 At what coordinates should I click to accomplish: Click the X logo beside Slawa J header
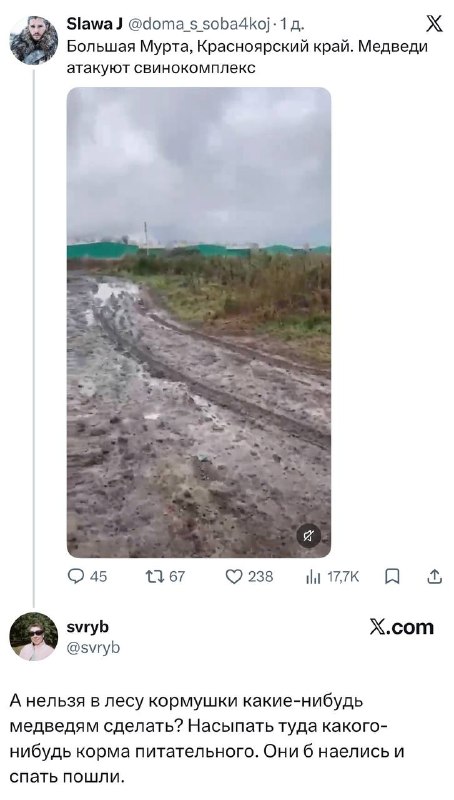click(x=434, y=24)
